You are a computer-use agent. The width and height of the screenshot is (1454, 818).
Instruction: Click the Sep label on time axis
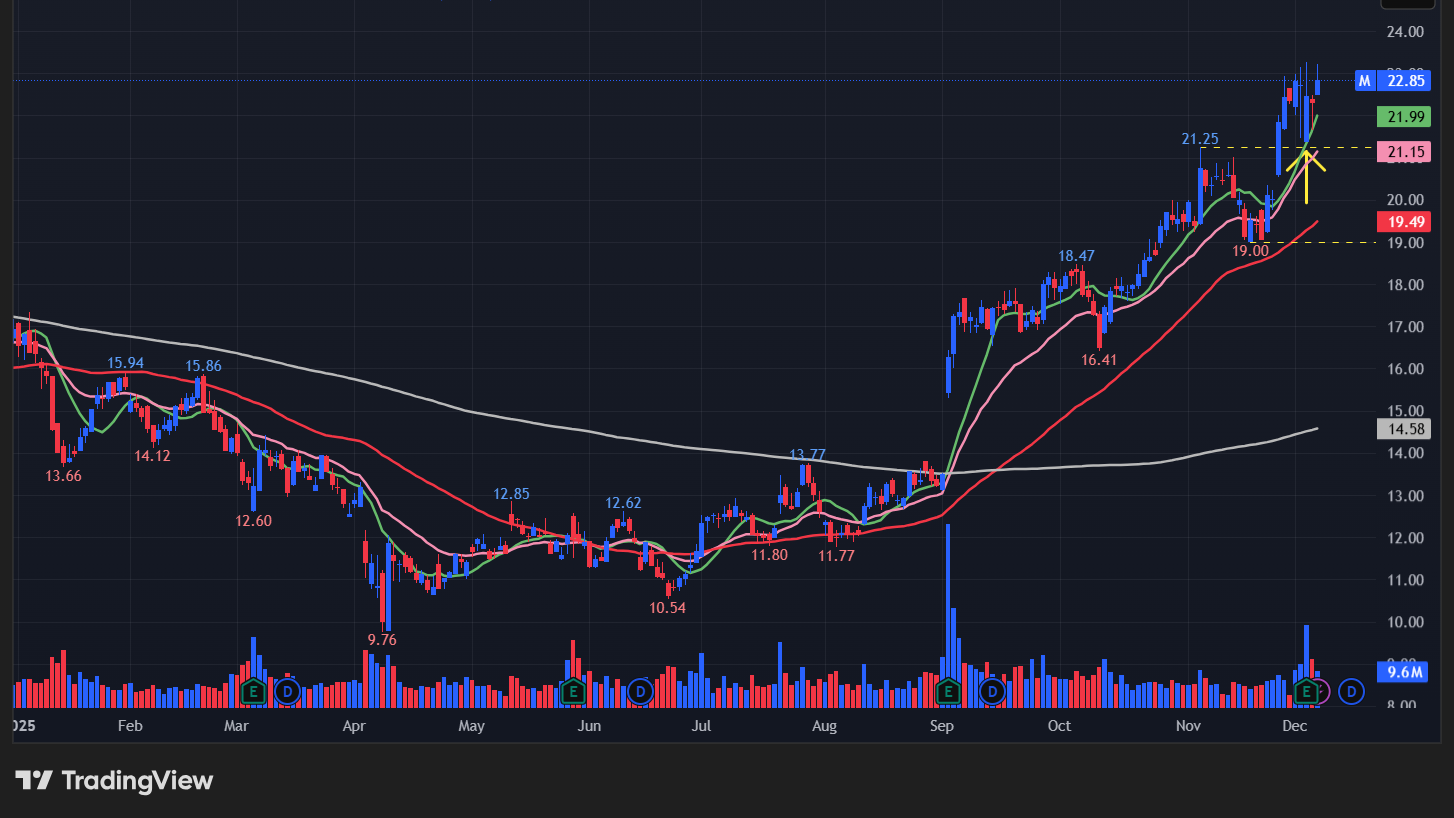coord(940,725)
